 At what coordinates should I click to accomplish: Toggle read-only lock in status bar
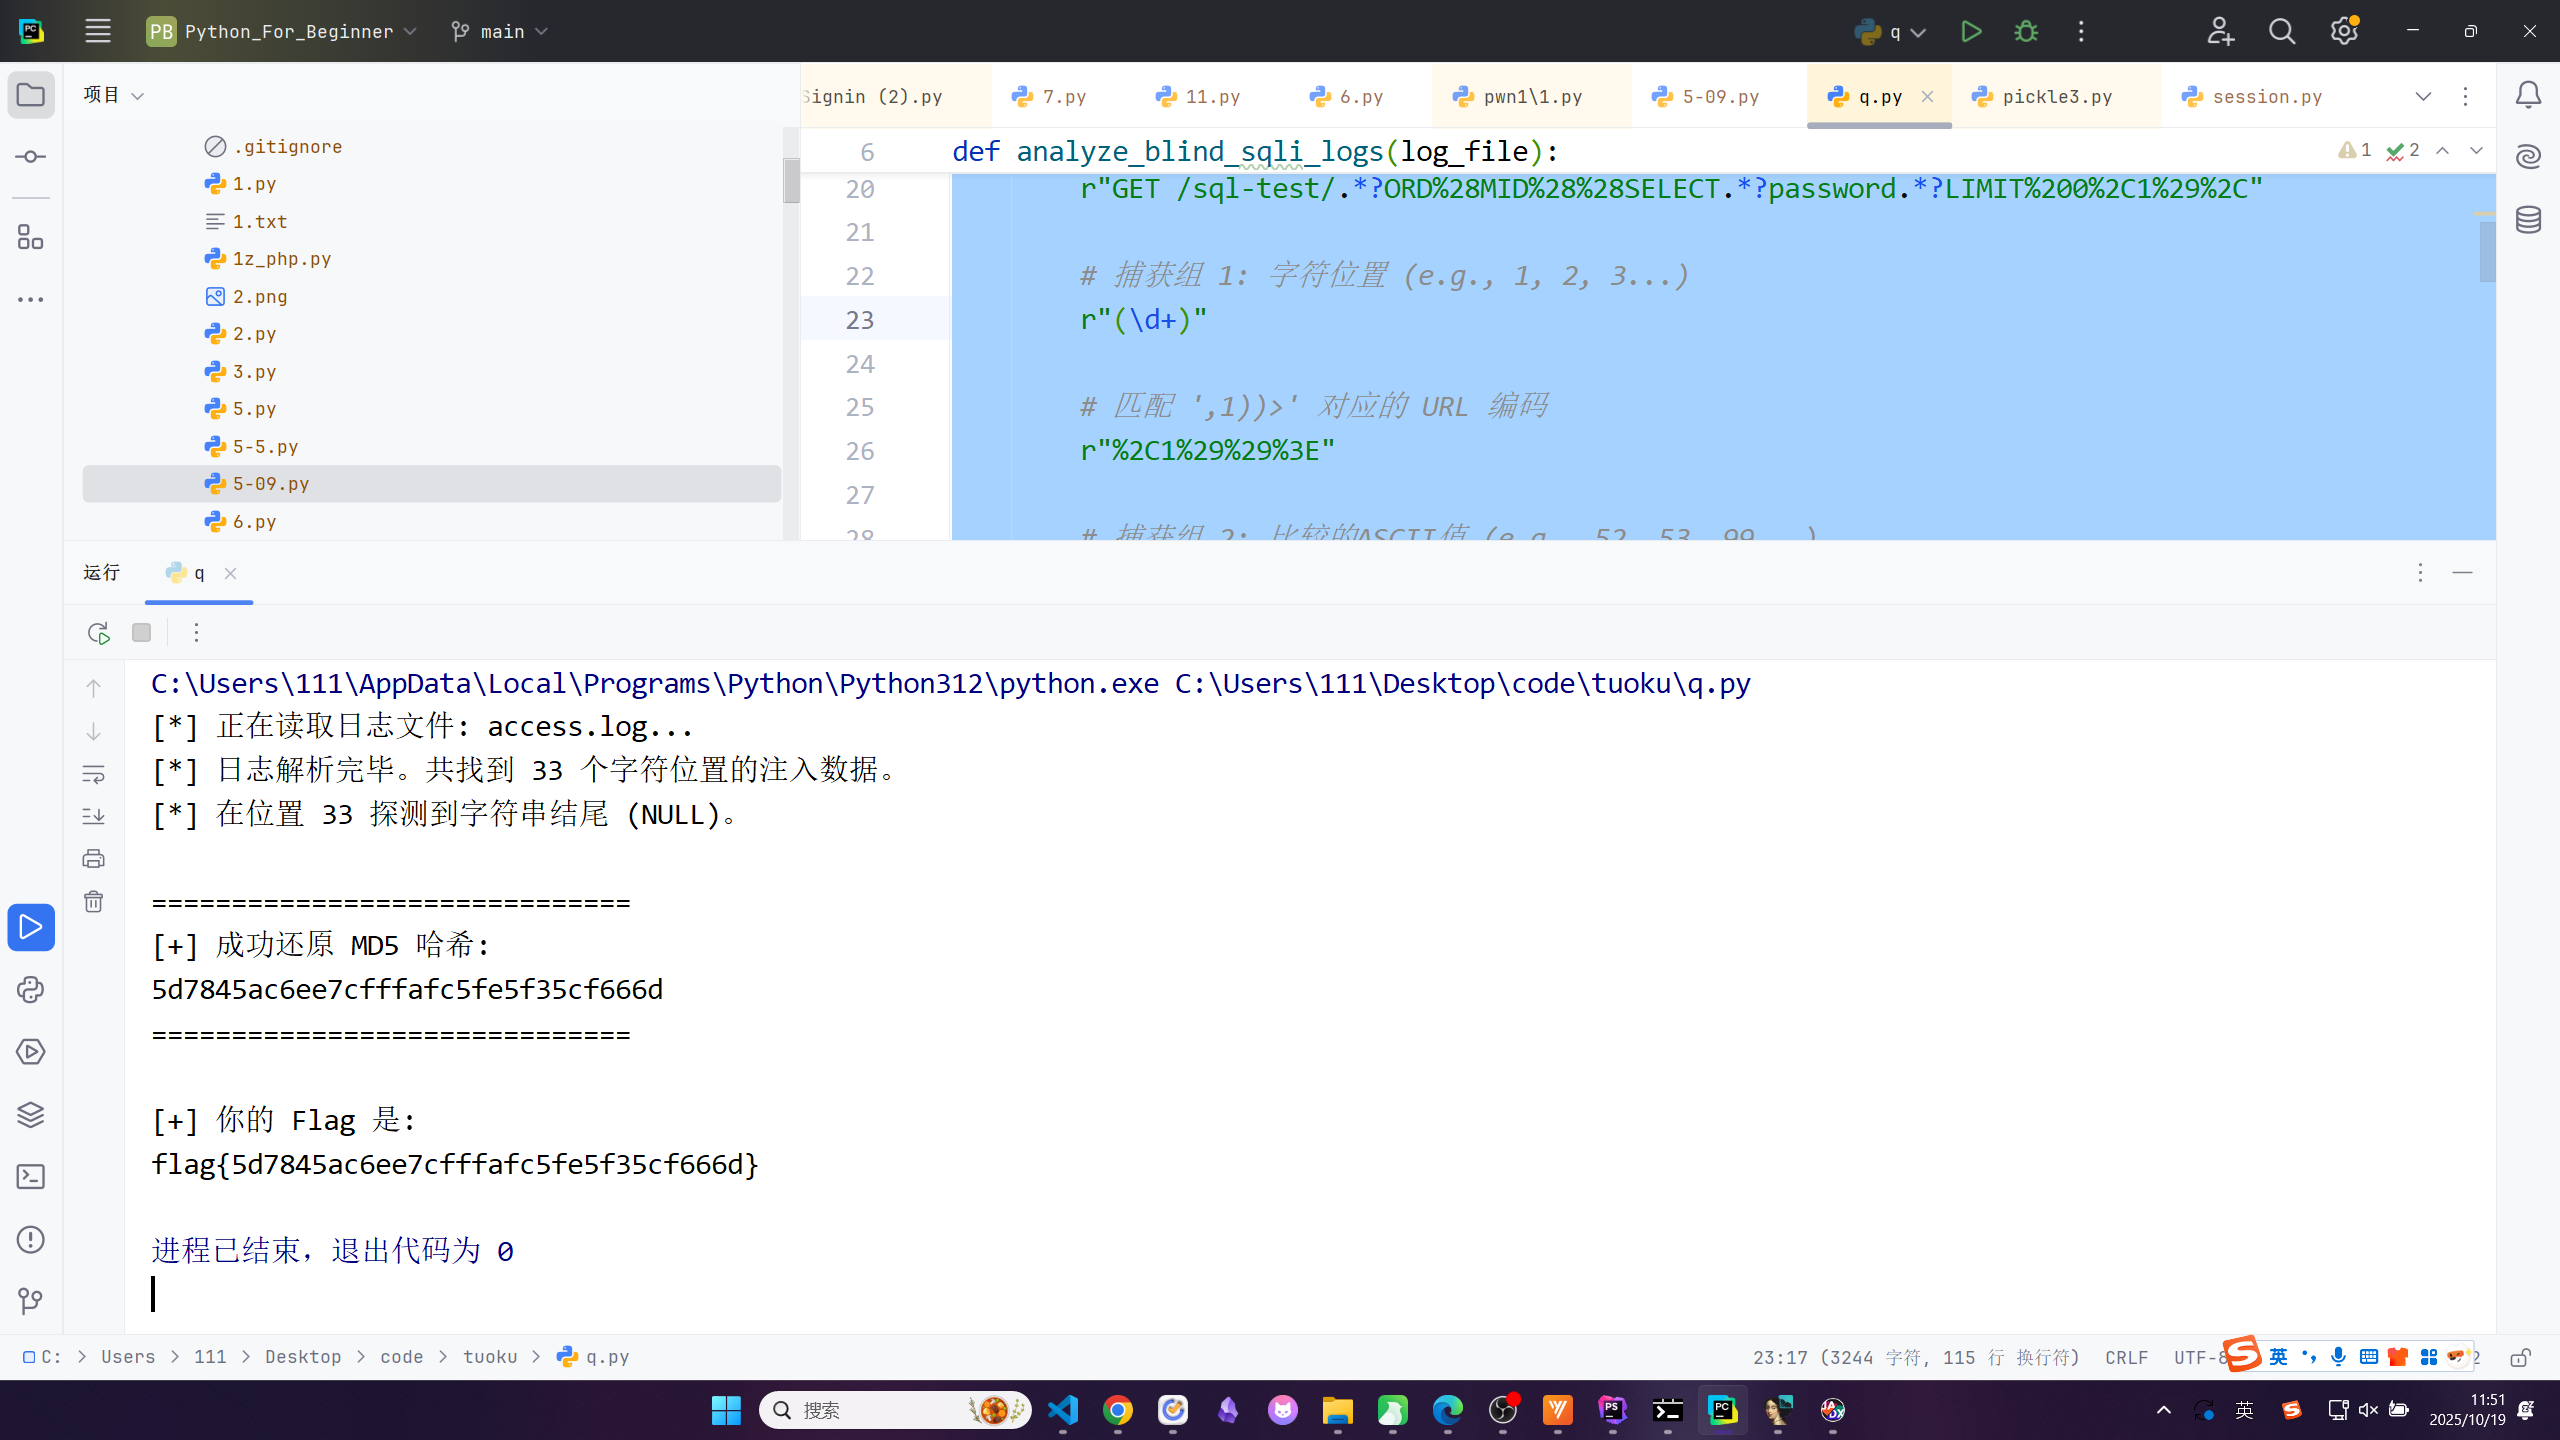point(2520,1357)
